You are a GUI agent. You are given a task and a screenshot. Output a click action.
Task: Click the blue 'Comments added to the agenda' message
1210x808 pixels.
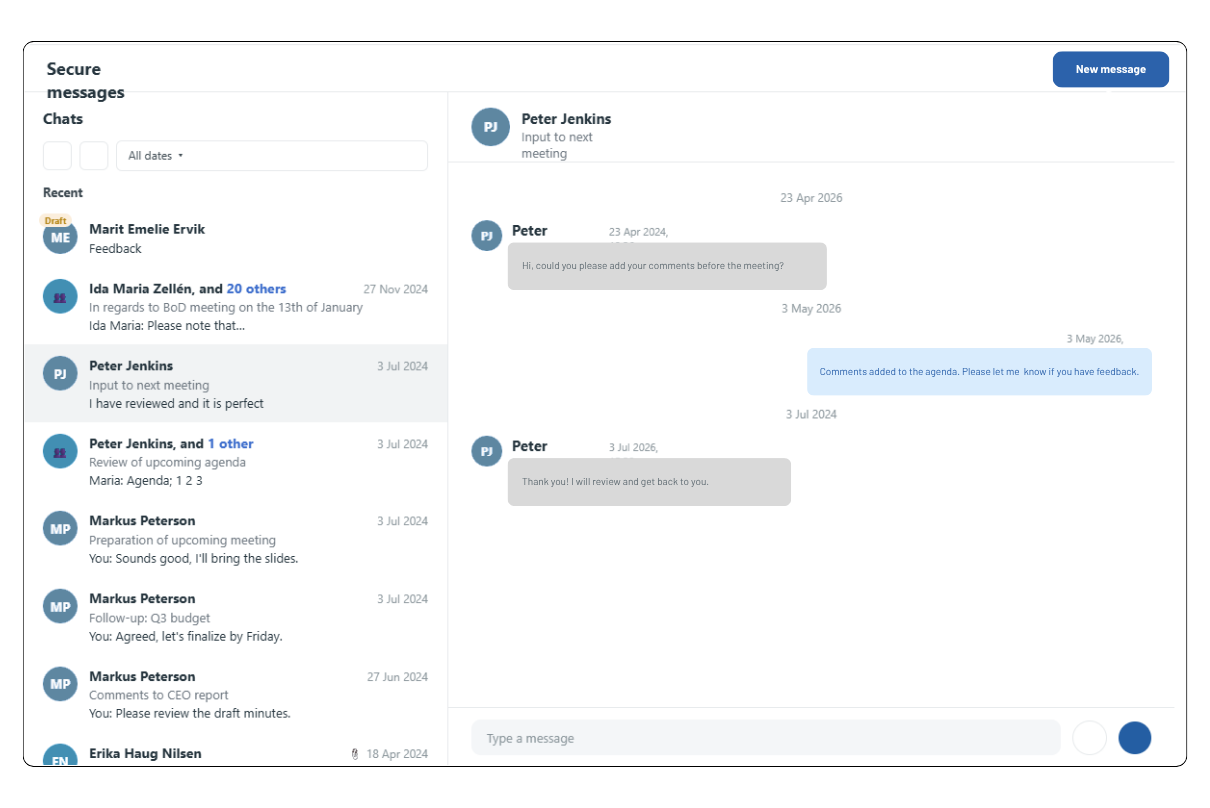979,372
